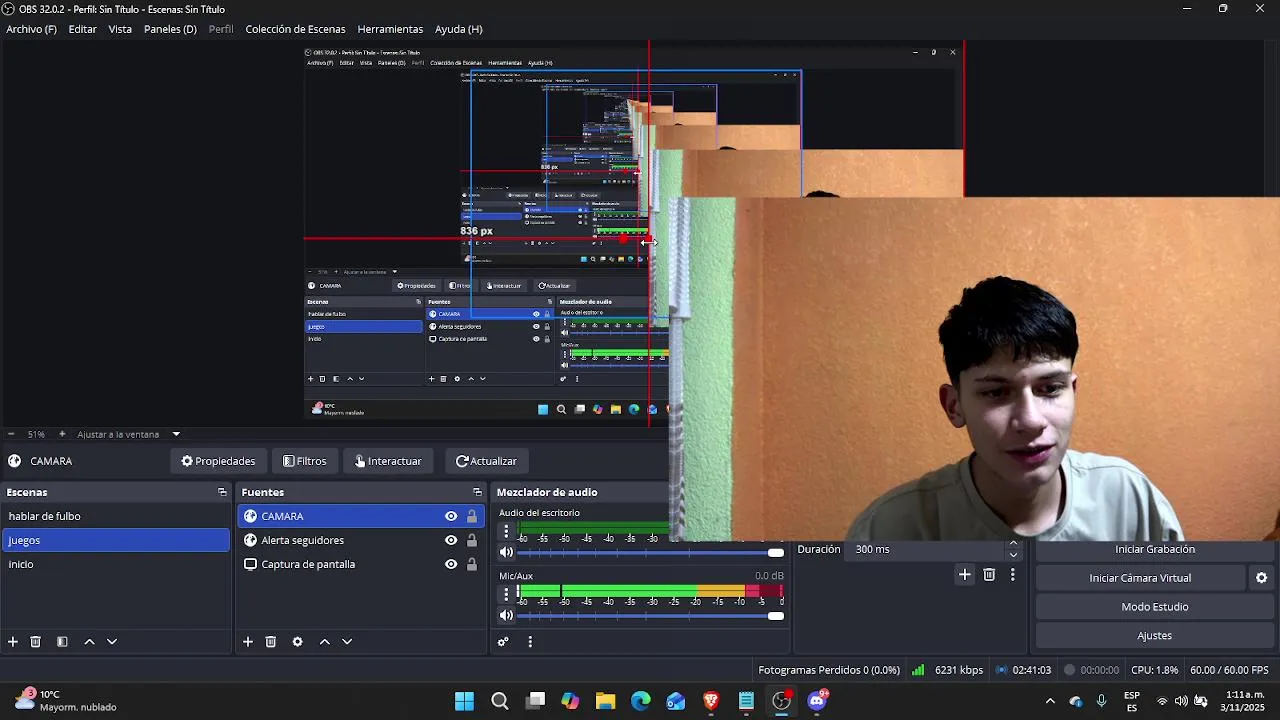
Task: Adjust Mic/Aux volume slider
Action: click(650, 616)
